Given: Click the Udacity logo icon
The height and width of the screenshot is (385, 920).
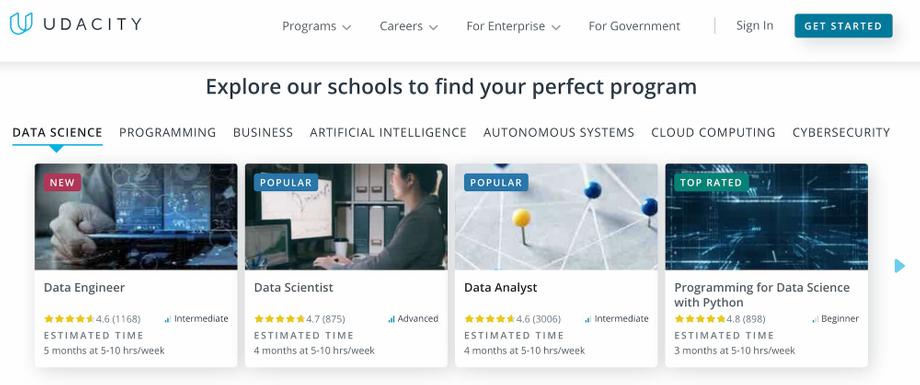Looking at the screenshot, I should tap(21, 24).
